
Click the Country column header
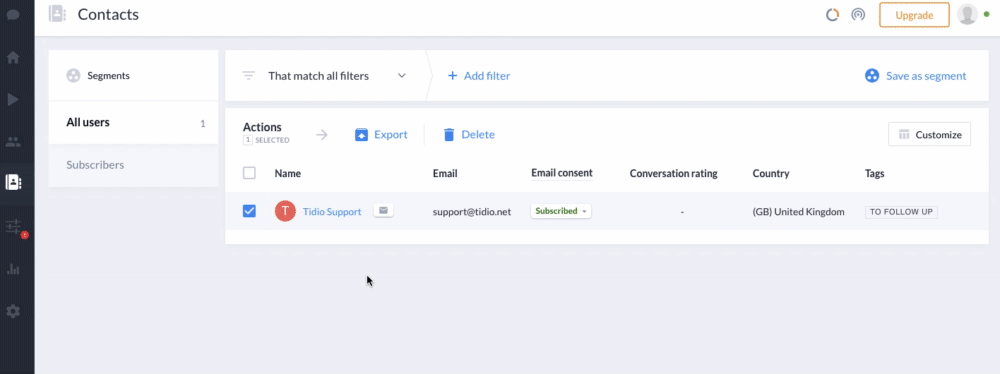point(770,174)
